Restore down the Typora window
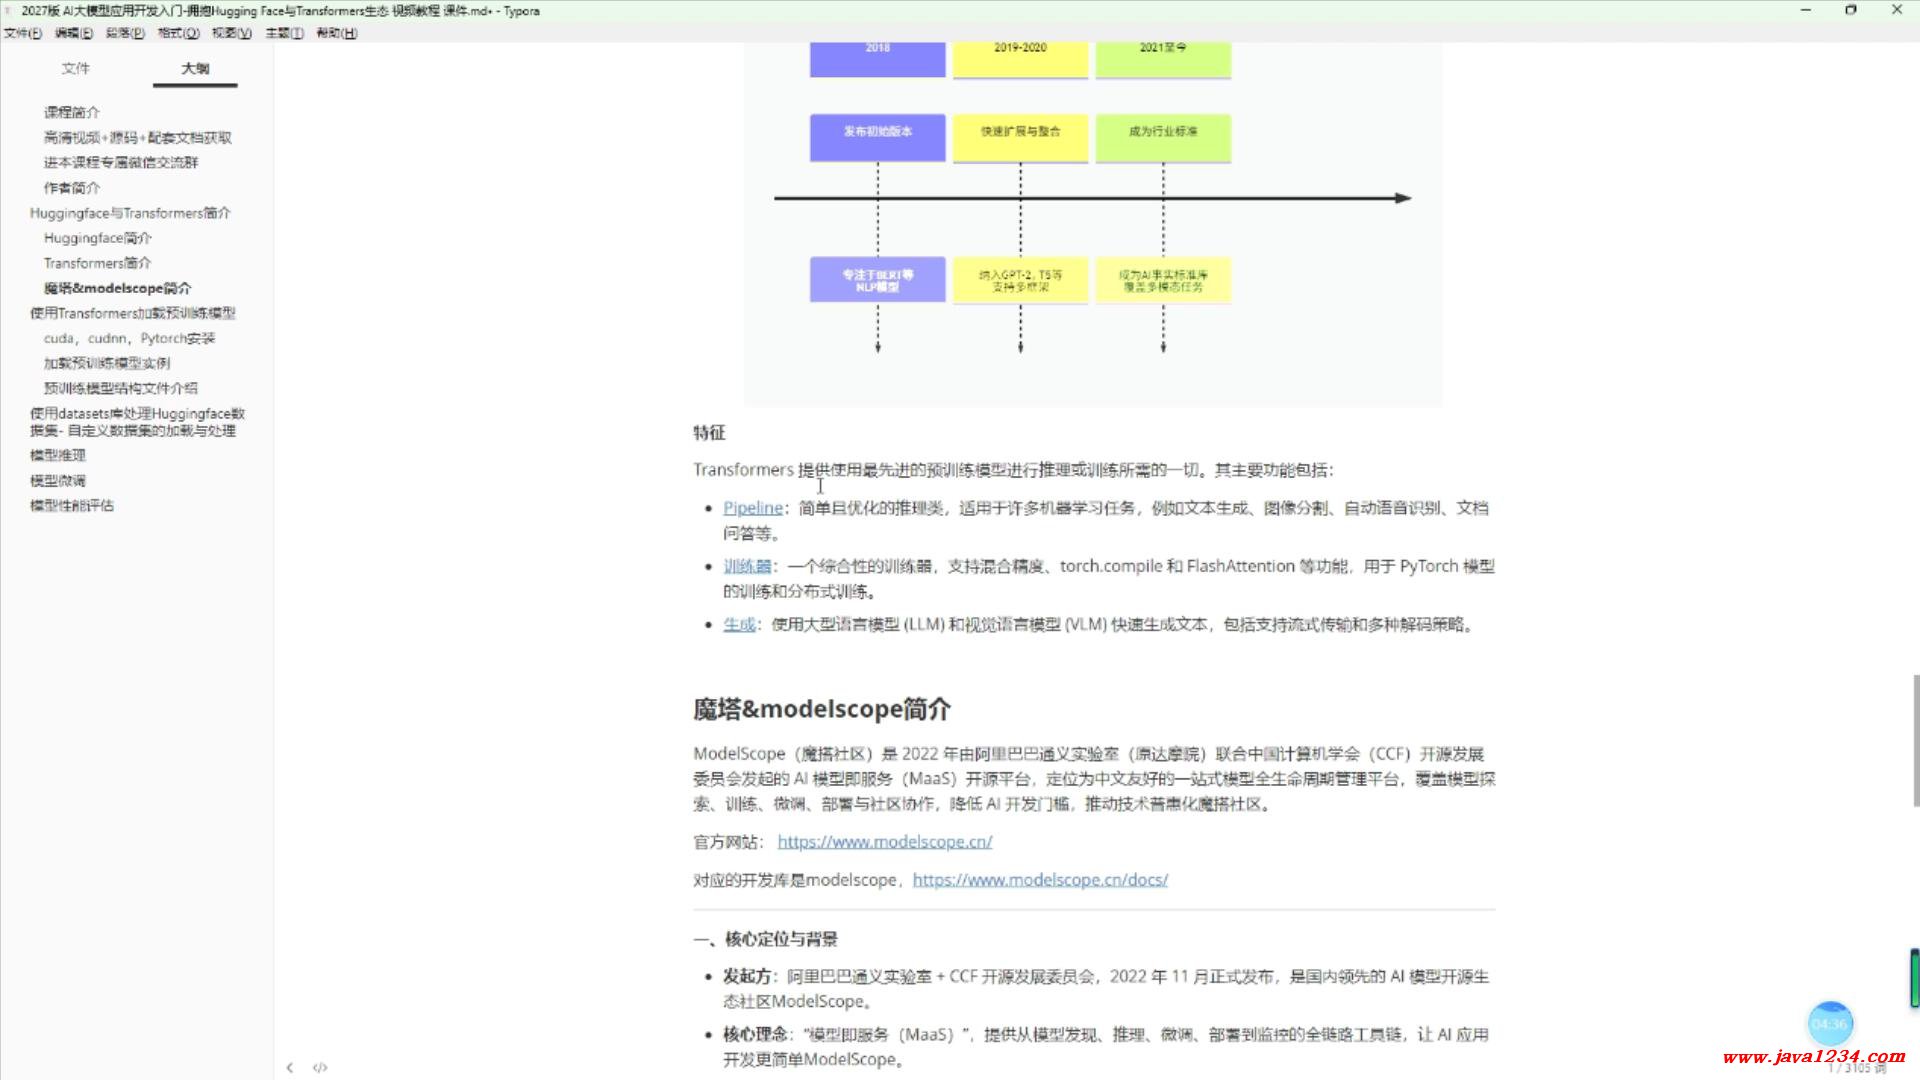 pyautogui.click(x=1850, y=10)
